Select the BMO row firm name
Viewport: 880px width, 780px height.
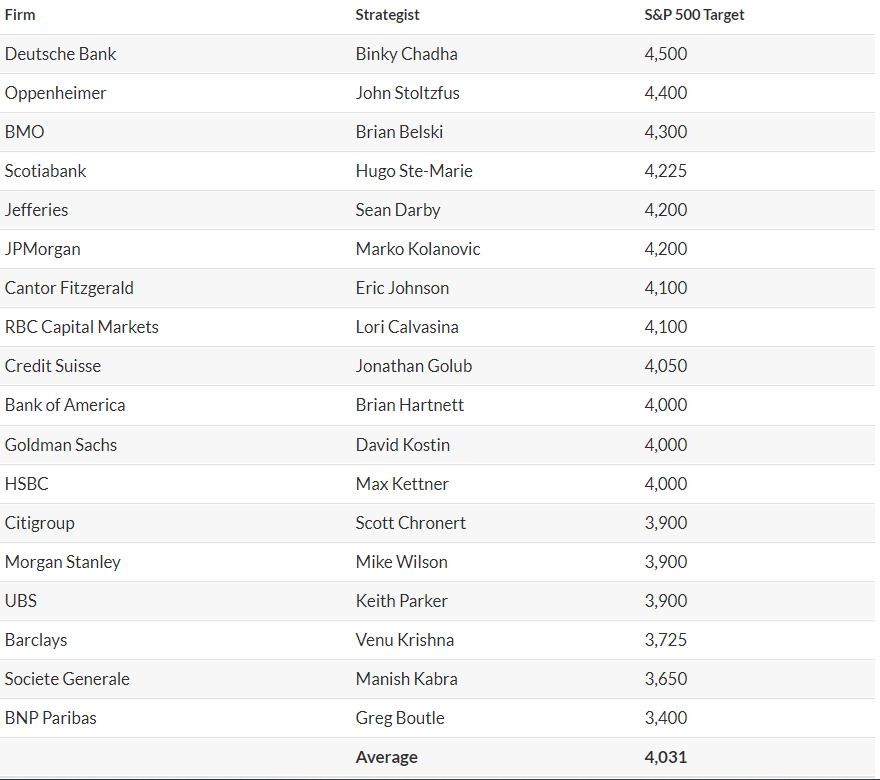(25, 132)
